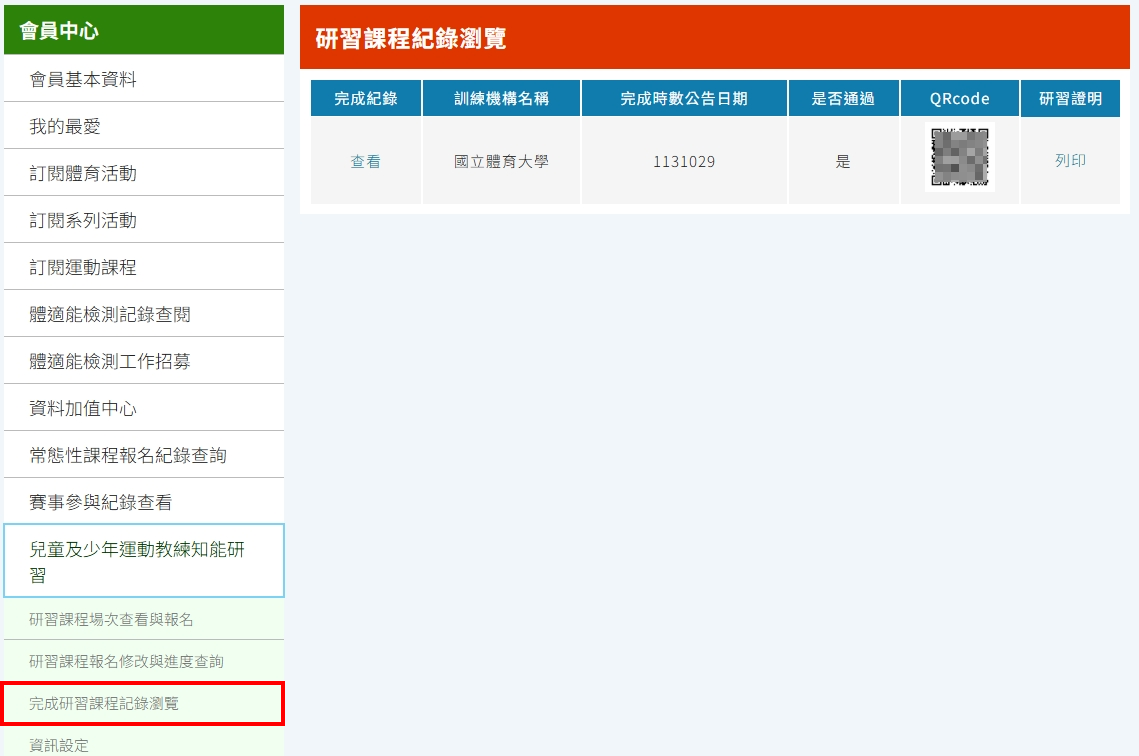Open 訂閱運動課程 menu entry
Viewport: 1139px width, 756px height.
[144, 267]
